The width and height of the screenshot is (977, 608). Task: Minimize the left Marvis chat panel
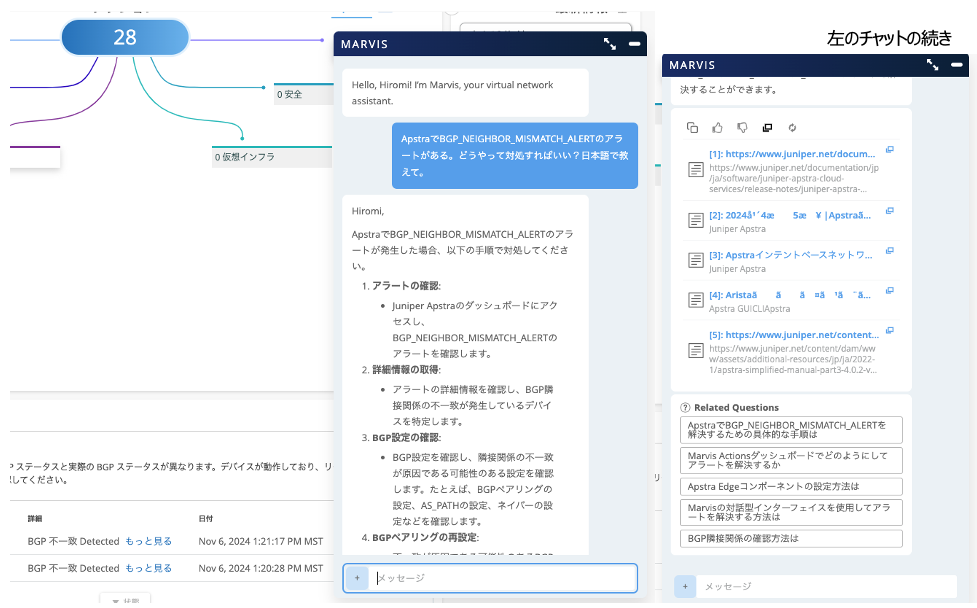point(634,44)
